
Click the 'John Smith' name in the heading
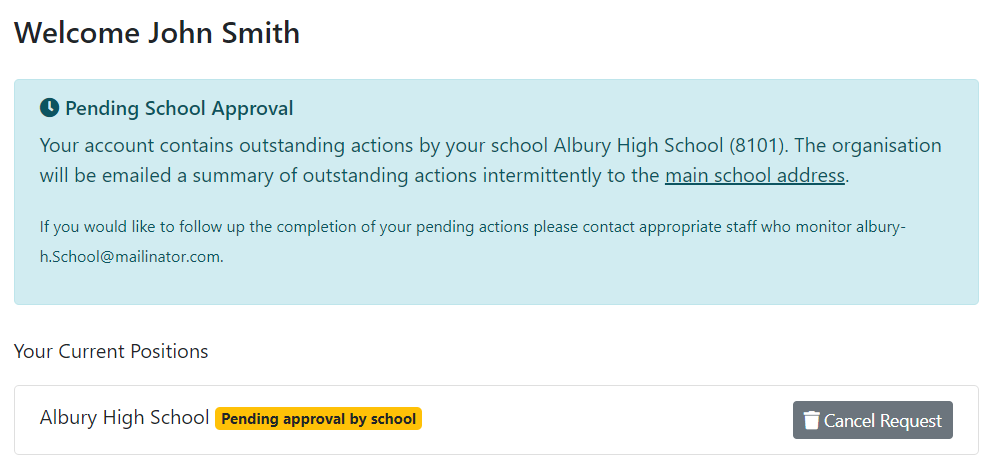(224, 33)
